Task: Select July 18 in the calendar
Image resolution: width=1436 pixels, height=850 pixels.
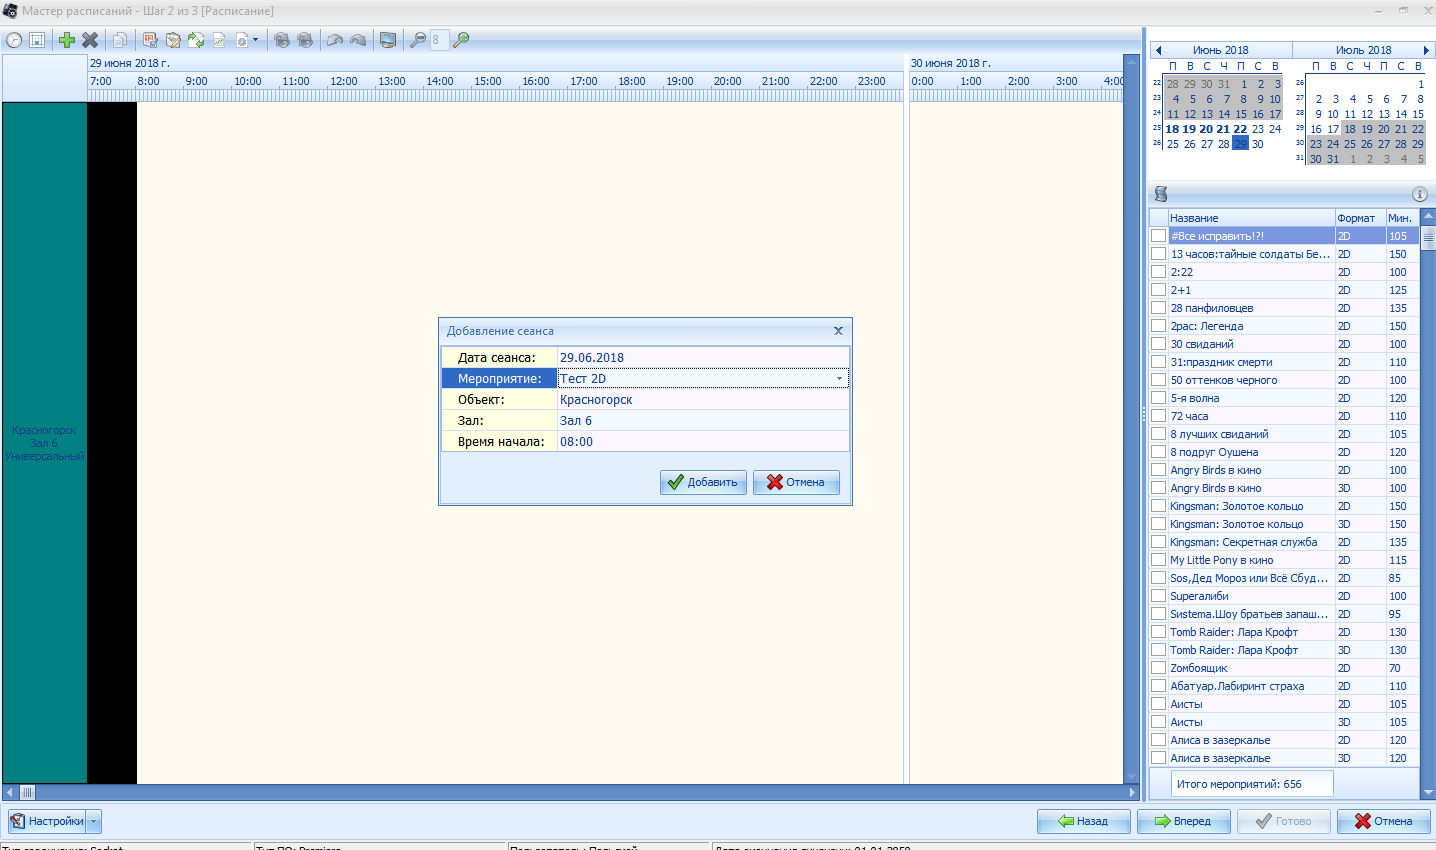Action: [x=1350, y=129]
